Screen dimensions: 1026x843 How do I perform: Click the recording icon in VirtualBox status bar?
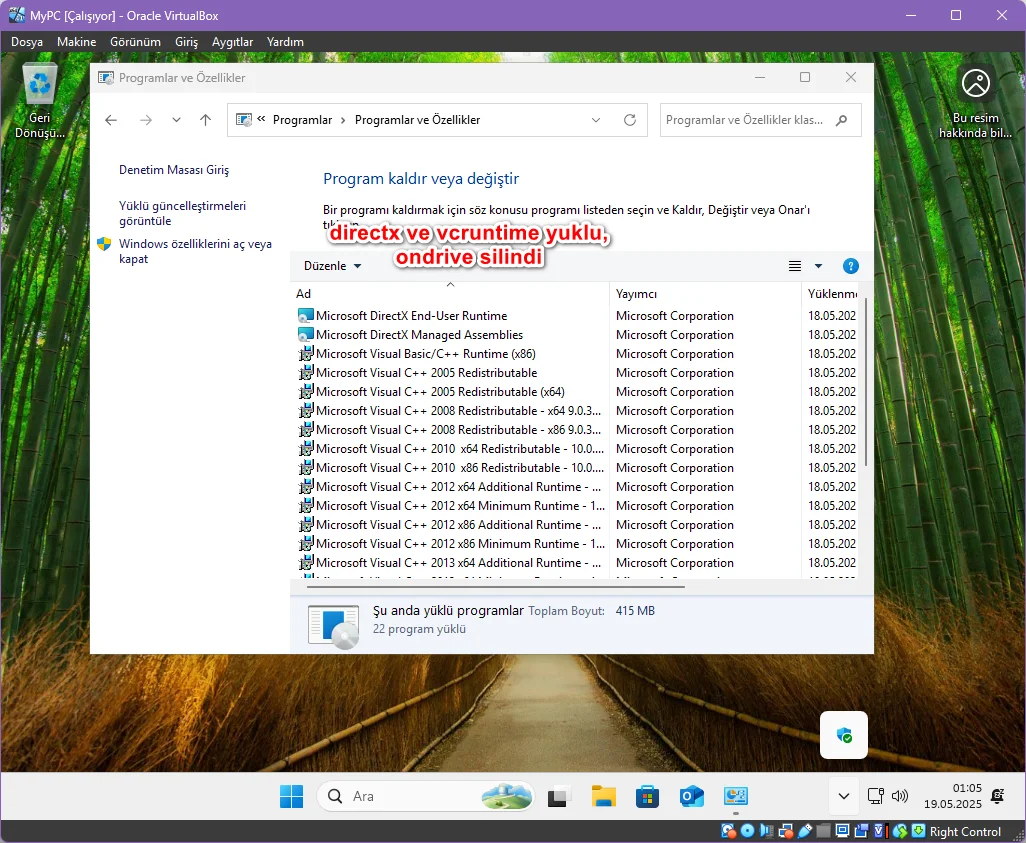click(x=861, y=831)
